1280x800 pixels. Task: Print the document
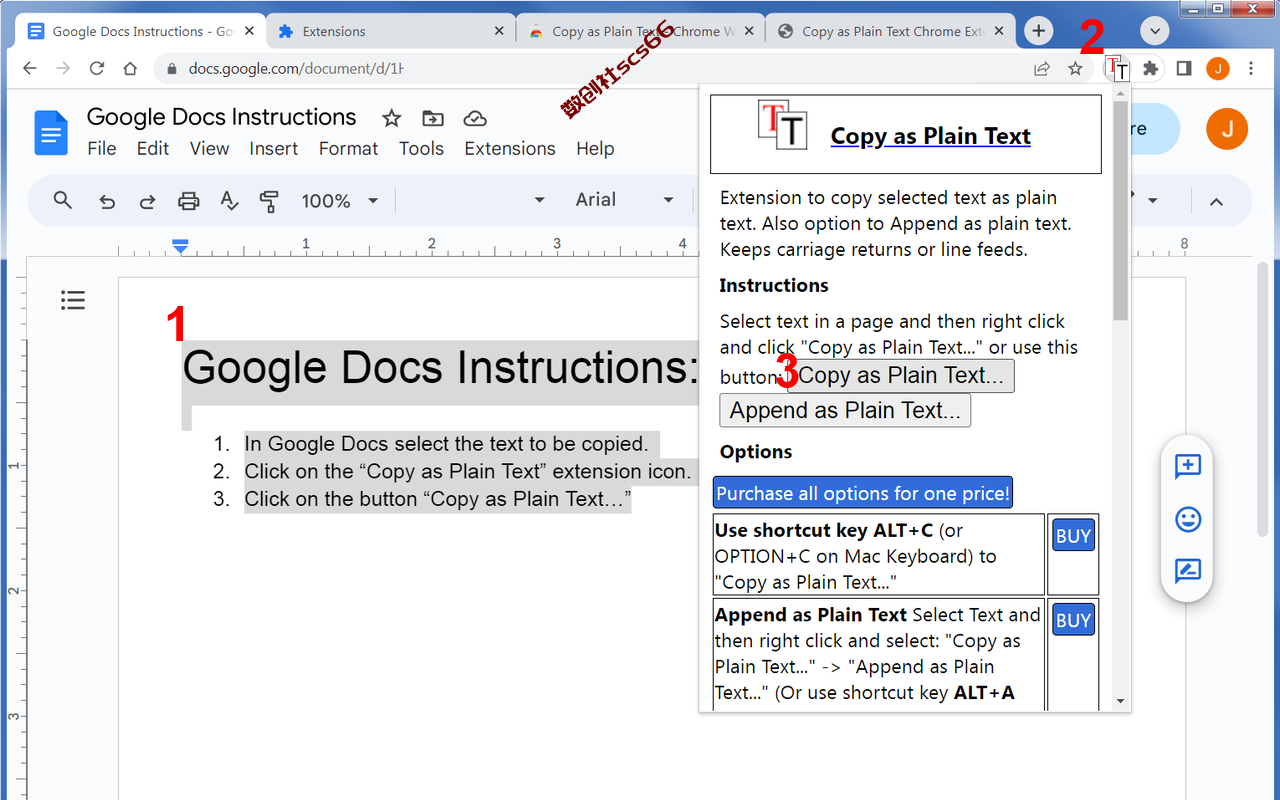188,201
